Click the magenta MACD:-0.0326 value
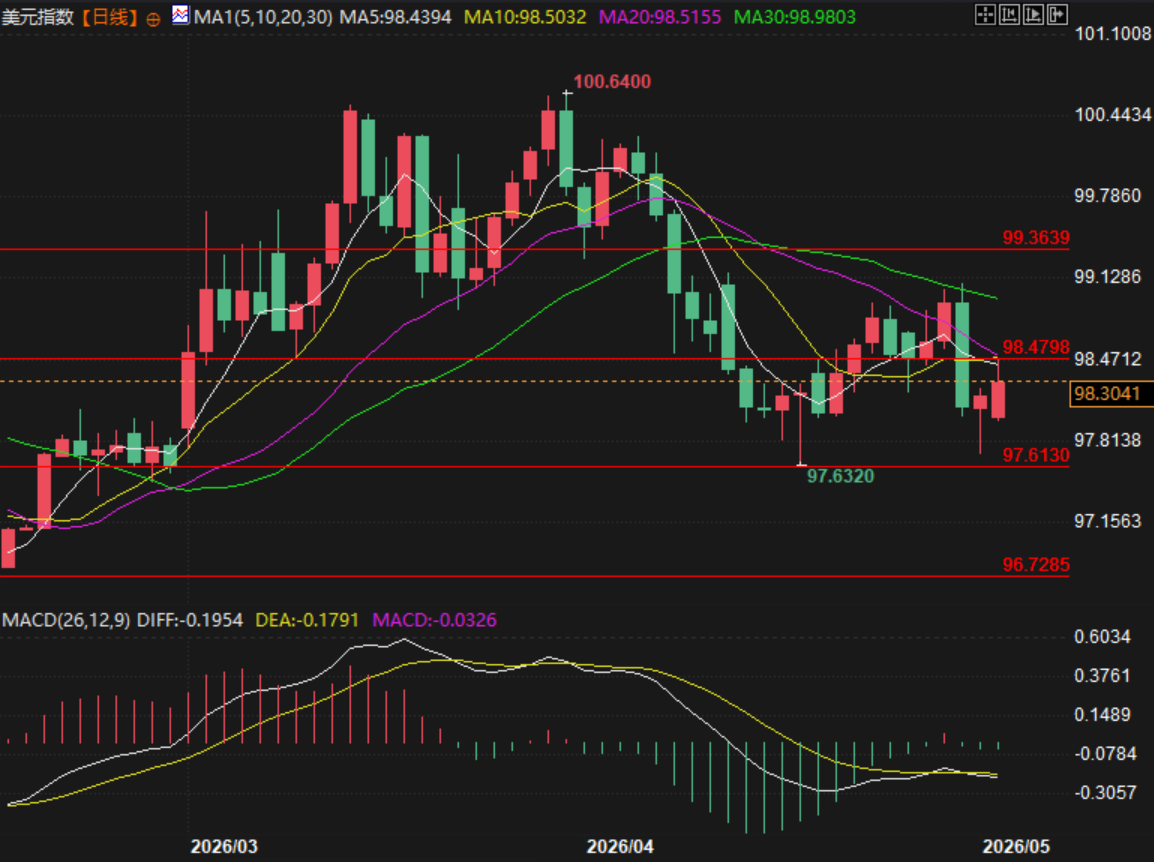1154x862 pixels. click(x=434, y=620)
